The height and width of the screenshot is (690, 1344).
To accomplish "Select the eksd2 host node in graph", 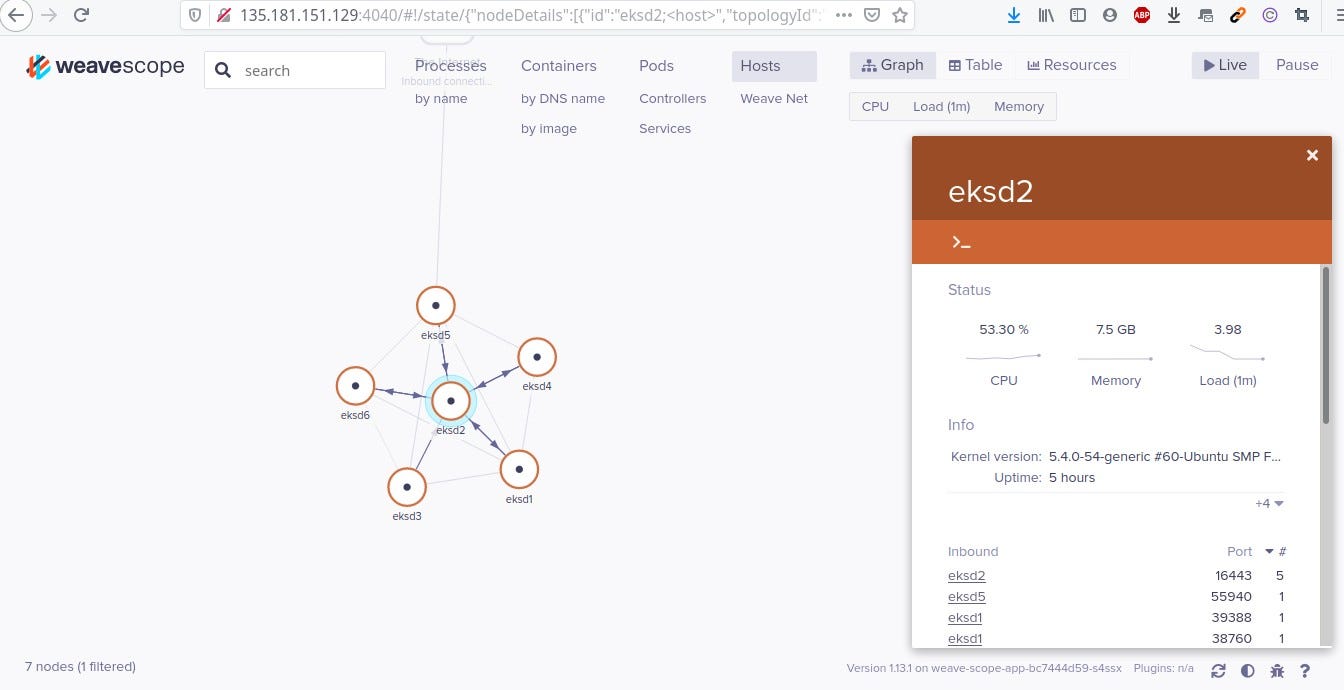I will pyautogui.click(x=451, y=400).
